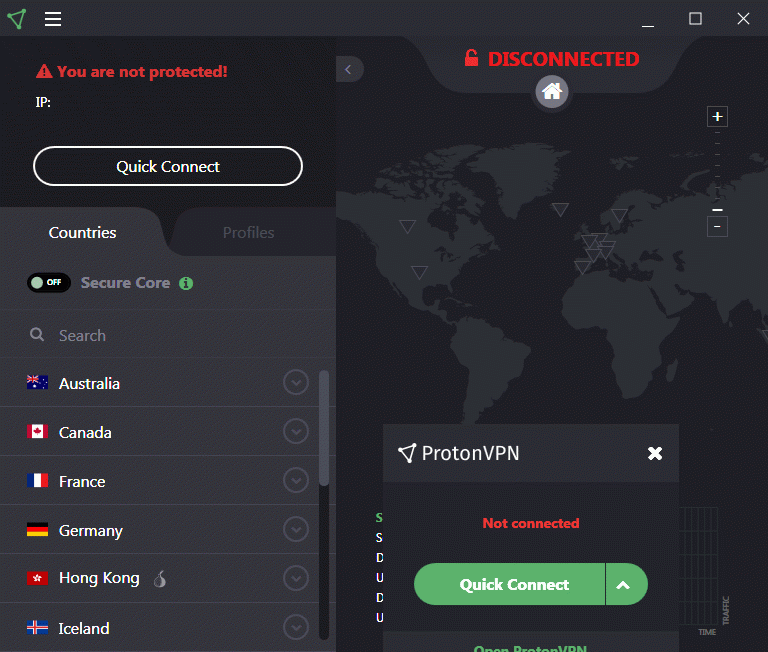Viewport: 768px width, 652px height.
Task: Click the 'Not connected' status text
Action: (531, 523)
